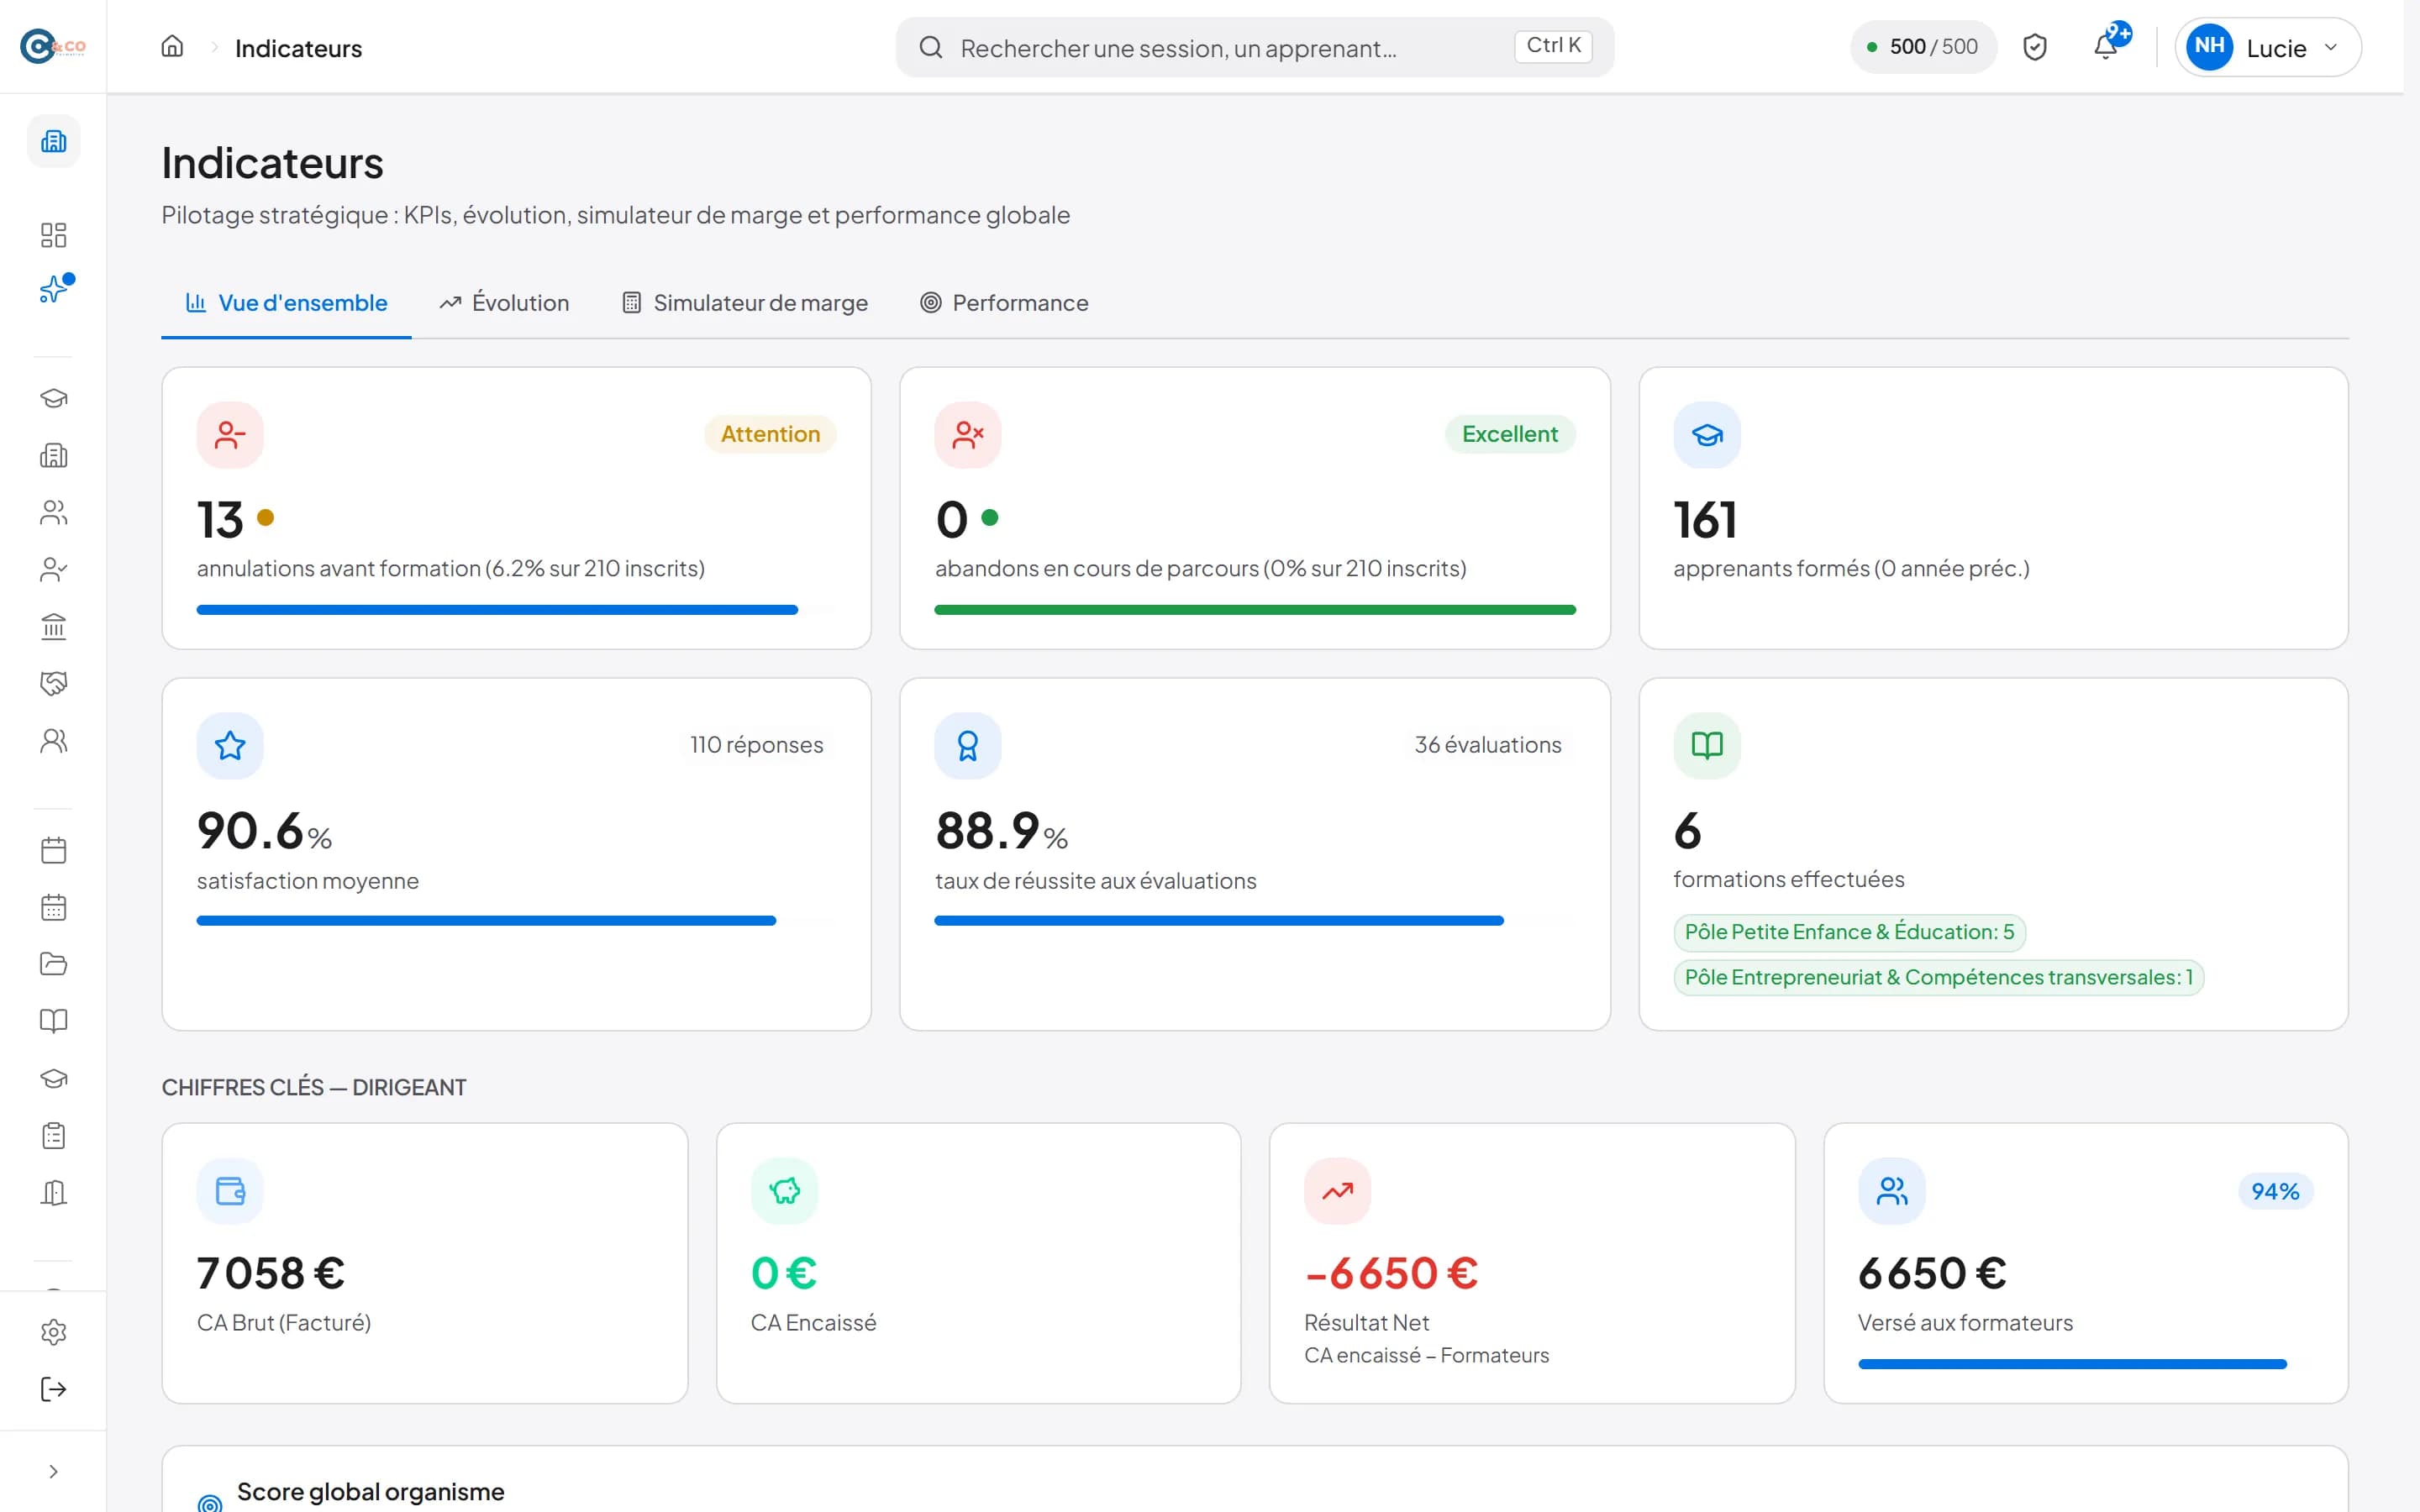Click the 161 apprenants formés card
This screenshot has height=1512, width=2420.
point(1992,508)
